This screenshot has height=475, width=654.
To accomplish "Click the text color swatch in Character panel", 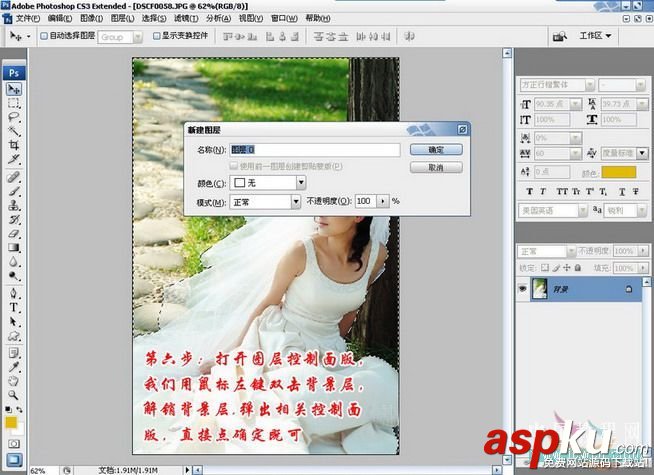I will 619,172.
